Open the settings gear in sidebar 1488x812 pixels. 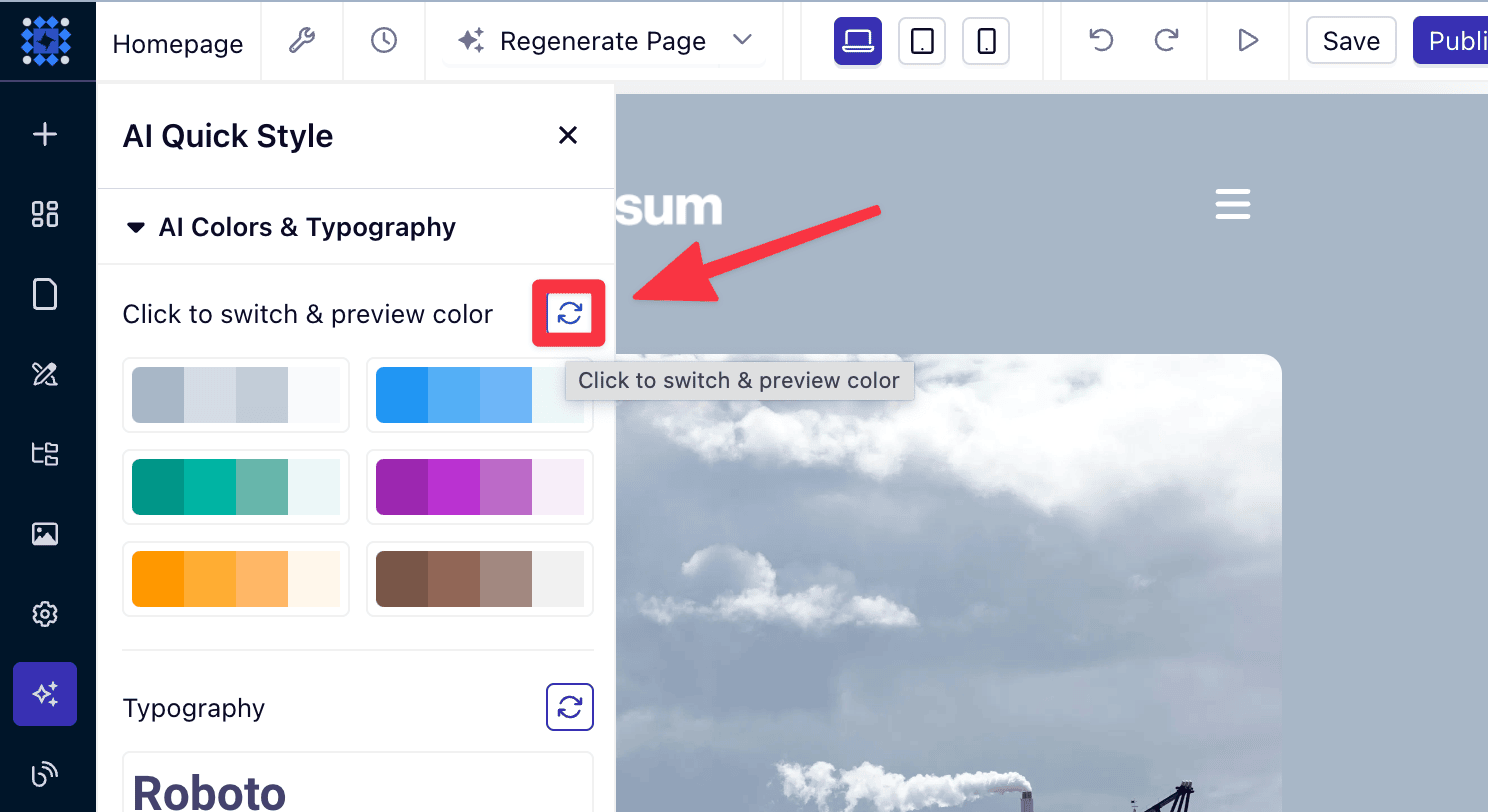point(45,614)
